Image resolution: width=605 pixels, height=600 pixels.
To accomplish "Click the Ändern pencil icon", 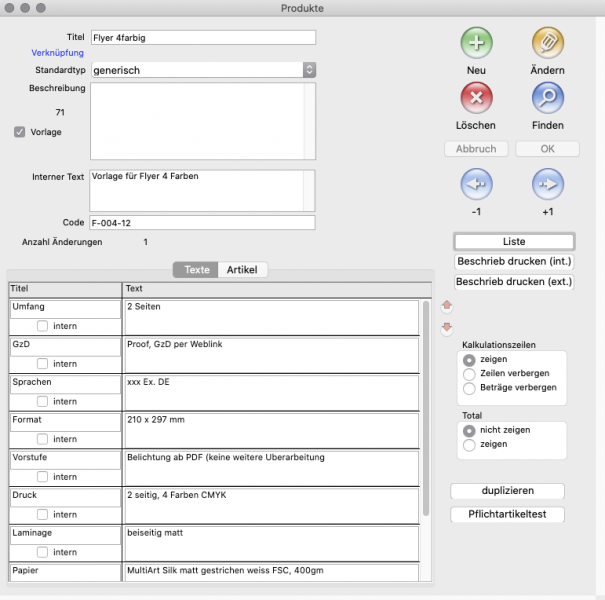I will tap(547, 44).
